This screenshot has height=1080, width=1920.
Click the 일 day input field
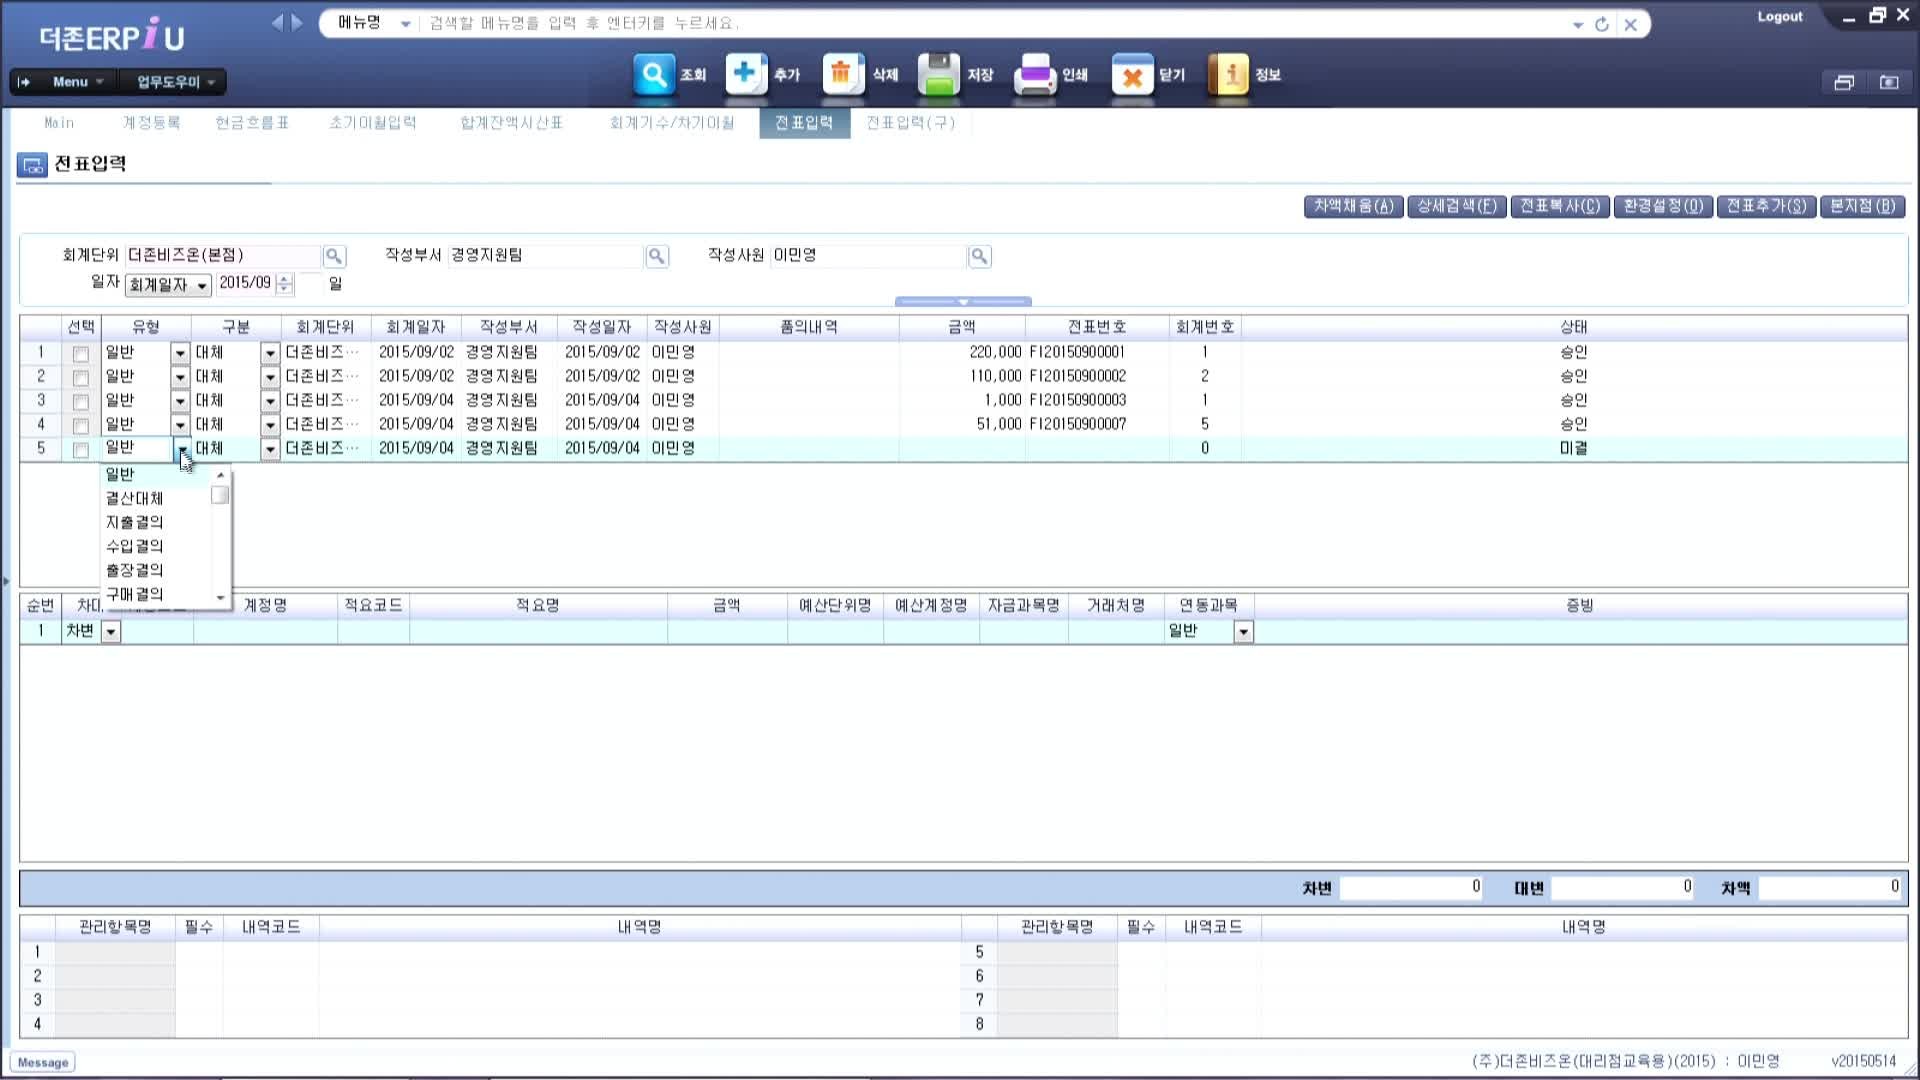click(312, 284)
